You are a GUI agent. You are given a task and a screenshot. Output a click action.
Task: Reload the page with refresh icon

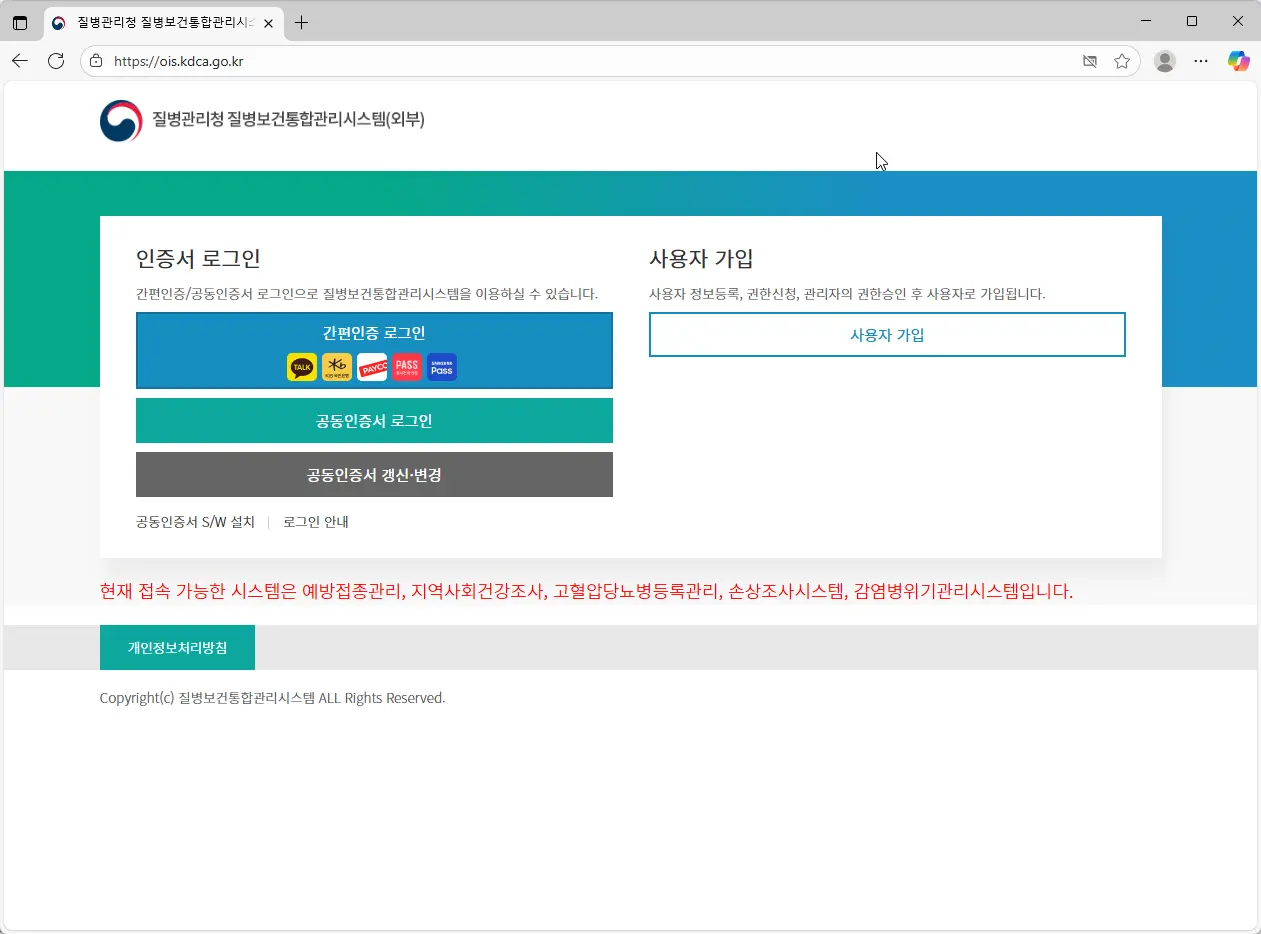56,61
